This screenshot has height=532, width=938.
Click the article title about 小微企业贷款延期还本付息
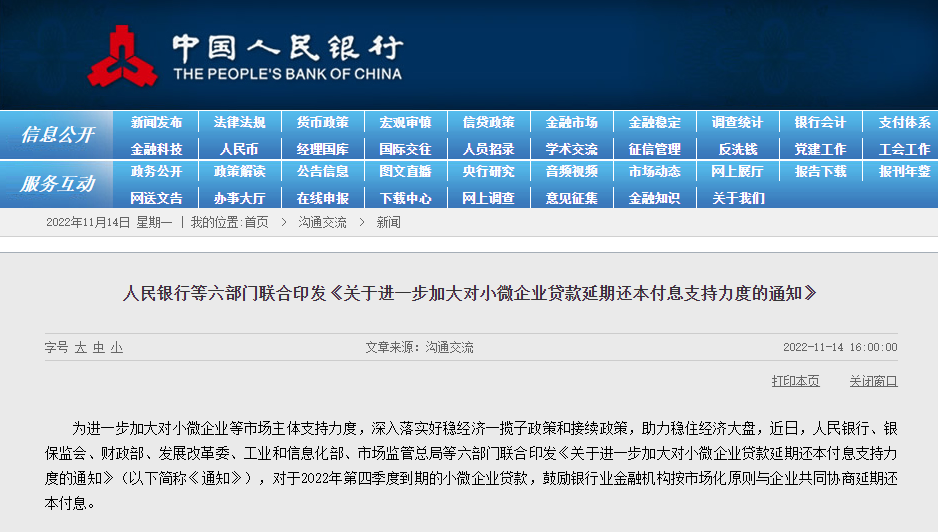point(470,293)
